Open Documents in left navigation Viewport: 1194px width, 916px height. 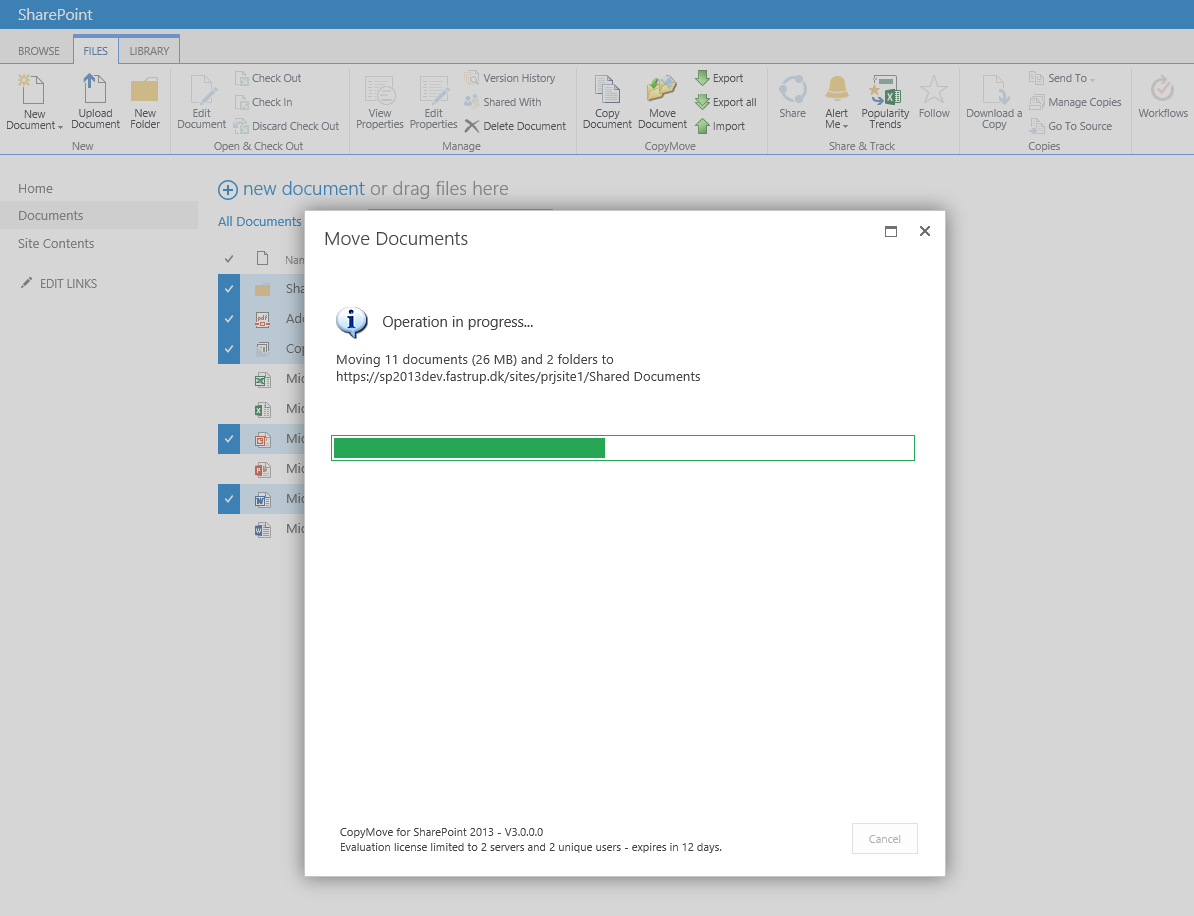[x=50, y=215]
